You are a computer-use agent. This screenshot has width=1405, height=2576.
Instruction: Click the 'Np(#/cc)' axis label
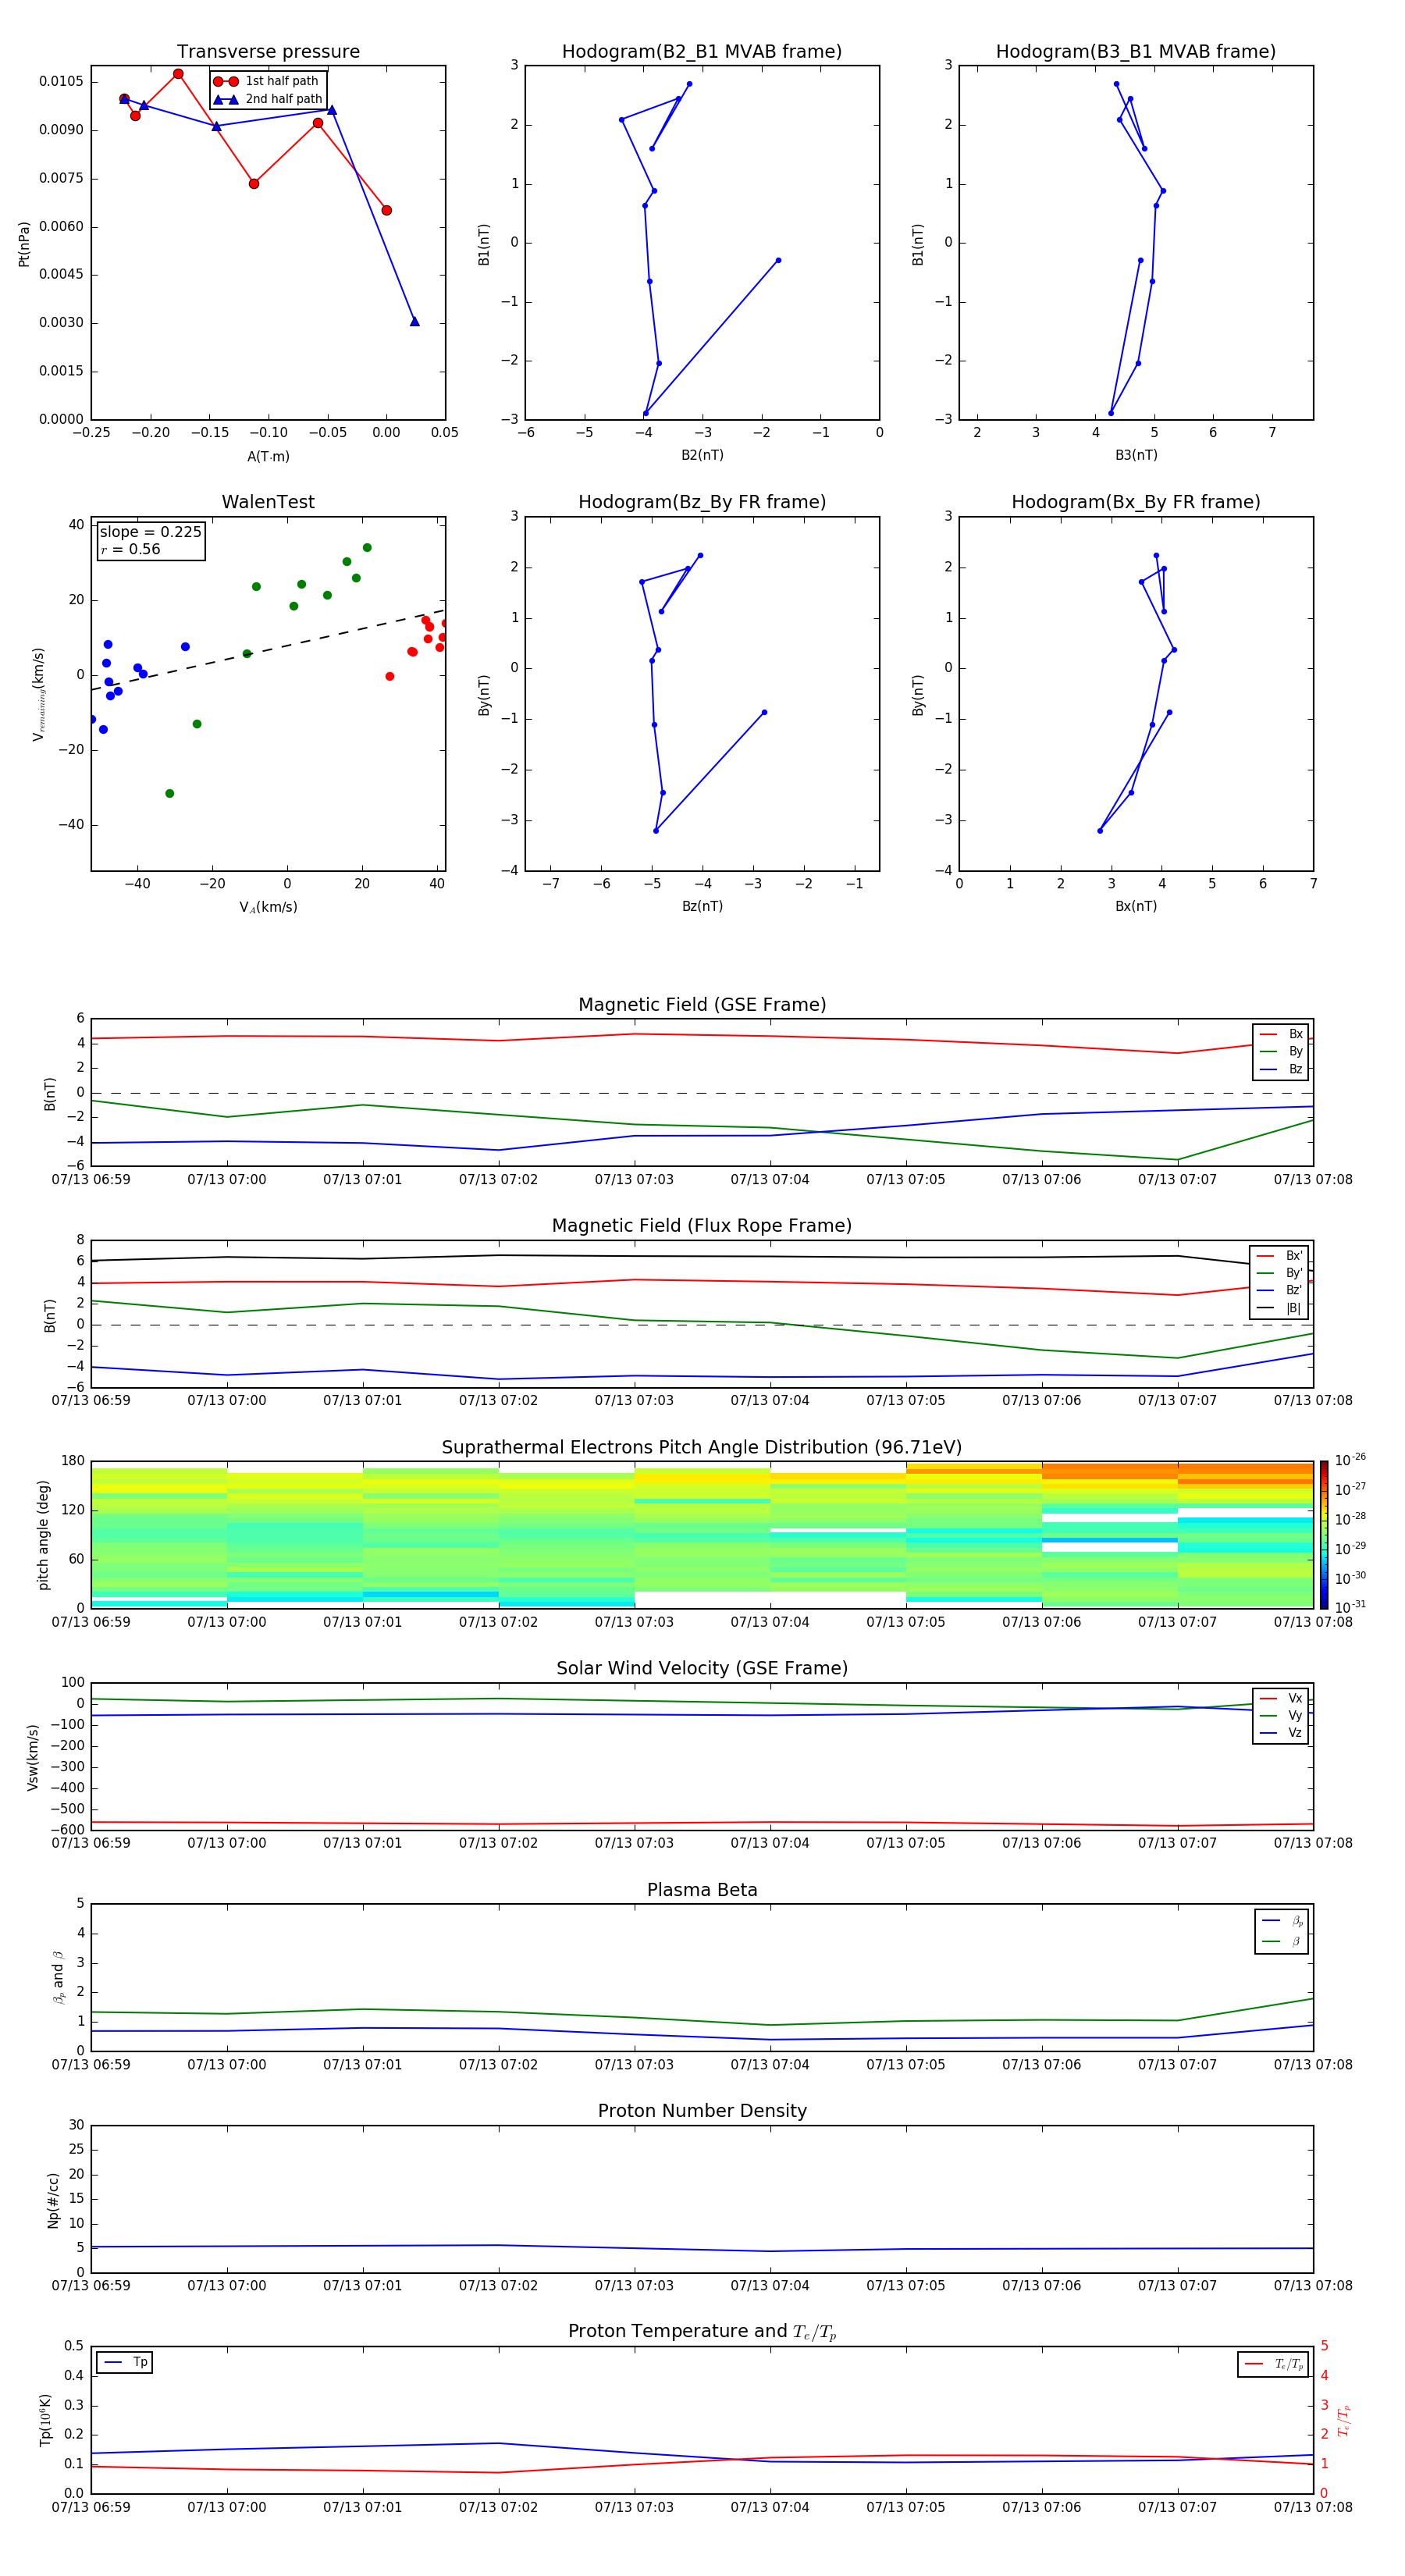point(53,2200)
